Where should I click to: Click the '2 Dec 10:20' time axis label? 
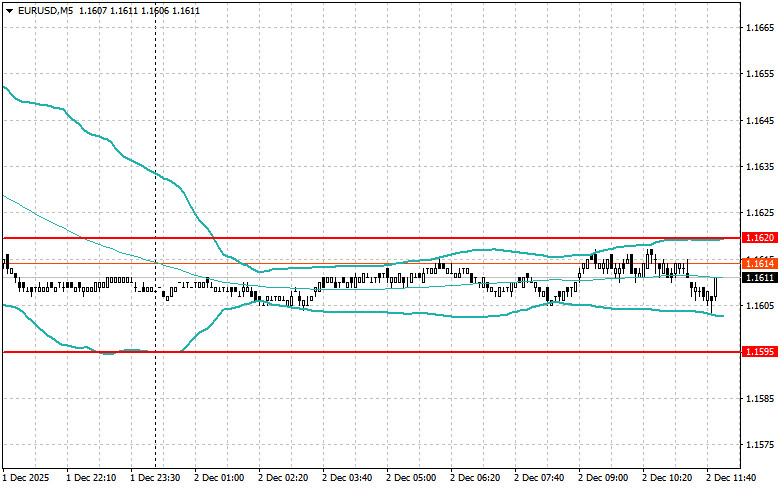tap(667, 478)
